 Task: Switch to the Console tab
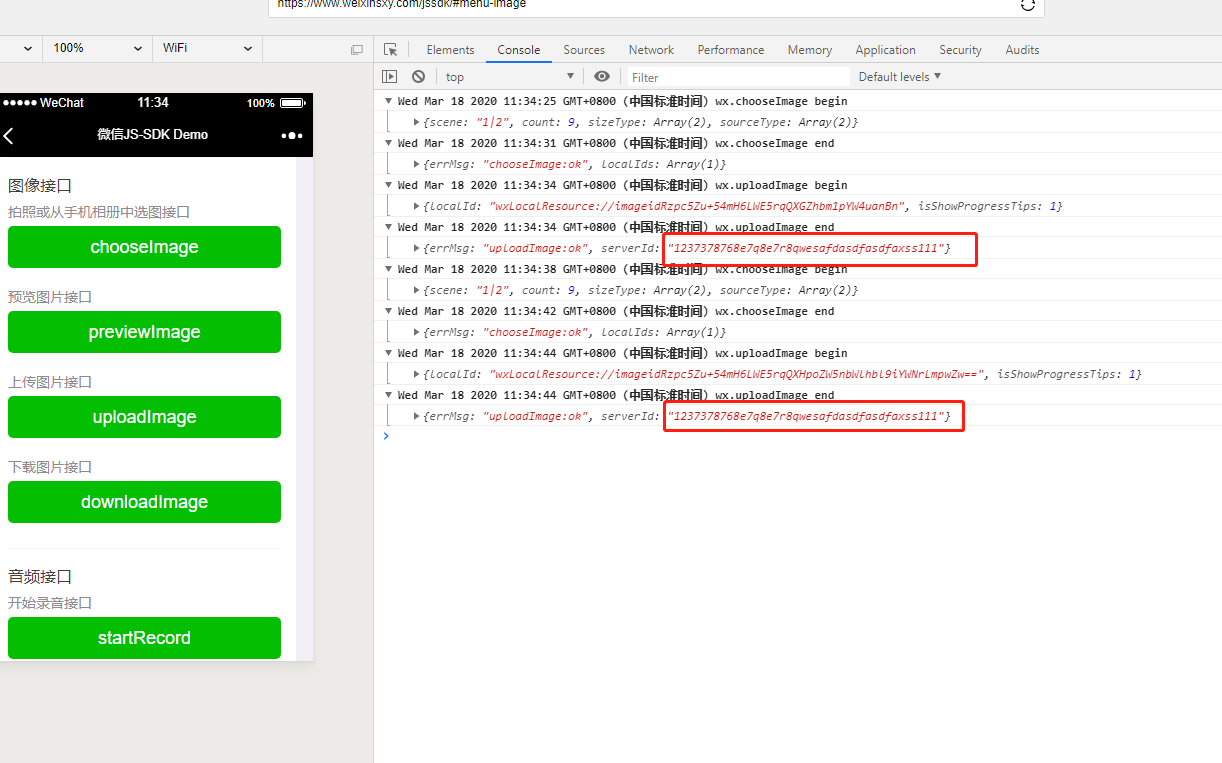pos(519,49)
